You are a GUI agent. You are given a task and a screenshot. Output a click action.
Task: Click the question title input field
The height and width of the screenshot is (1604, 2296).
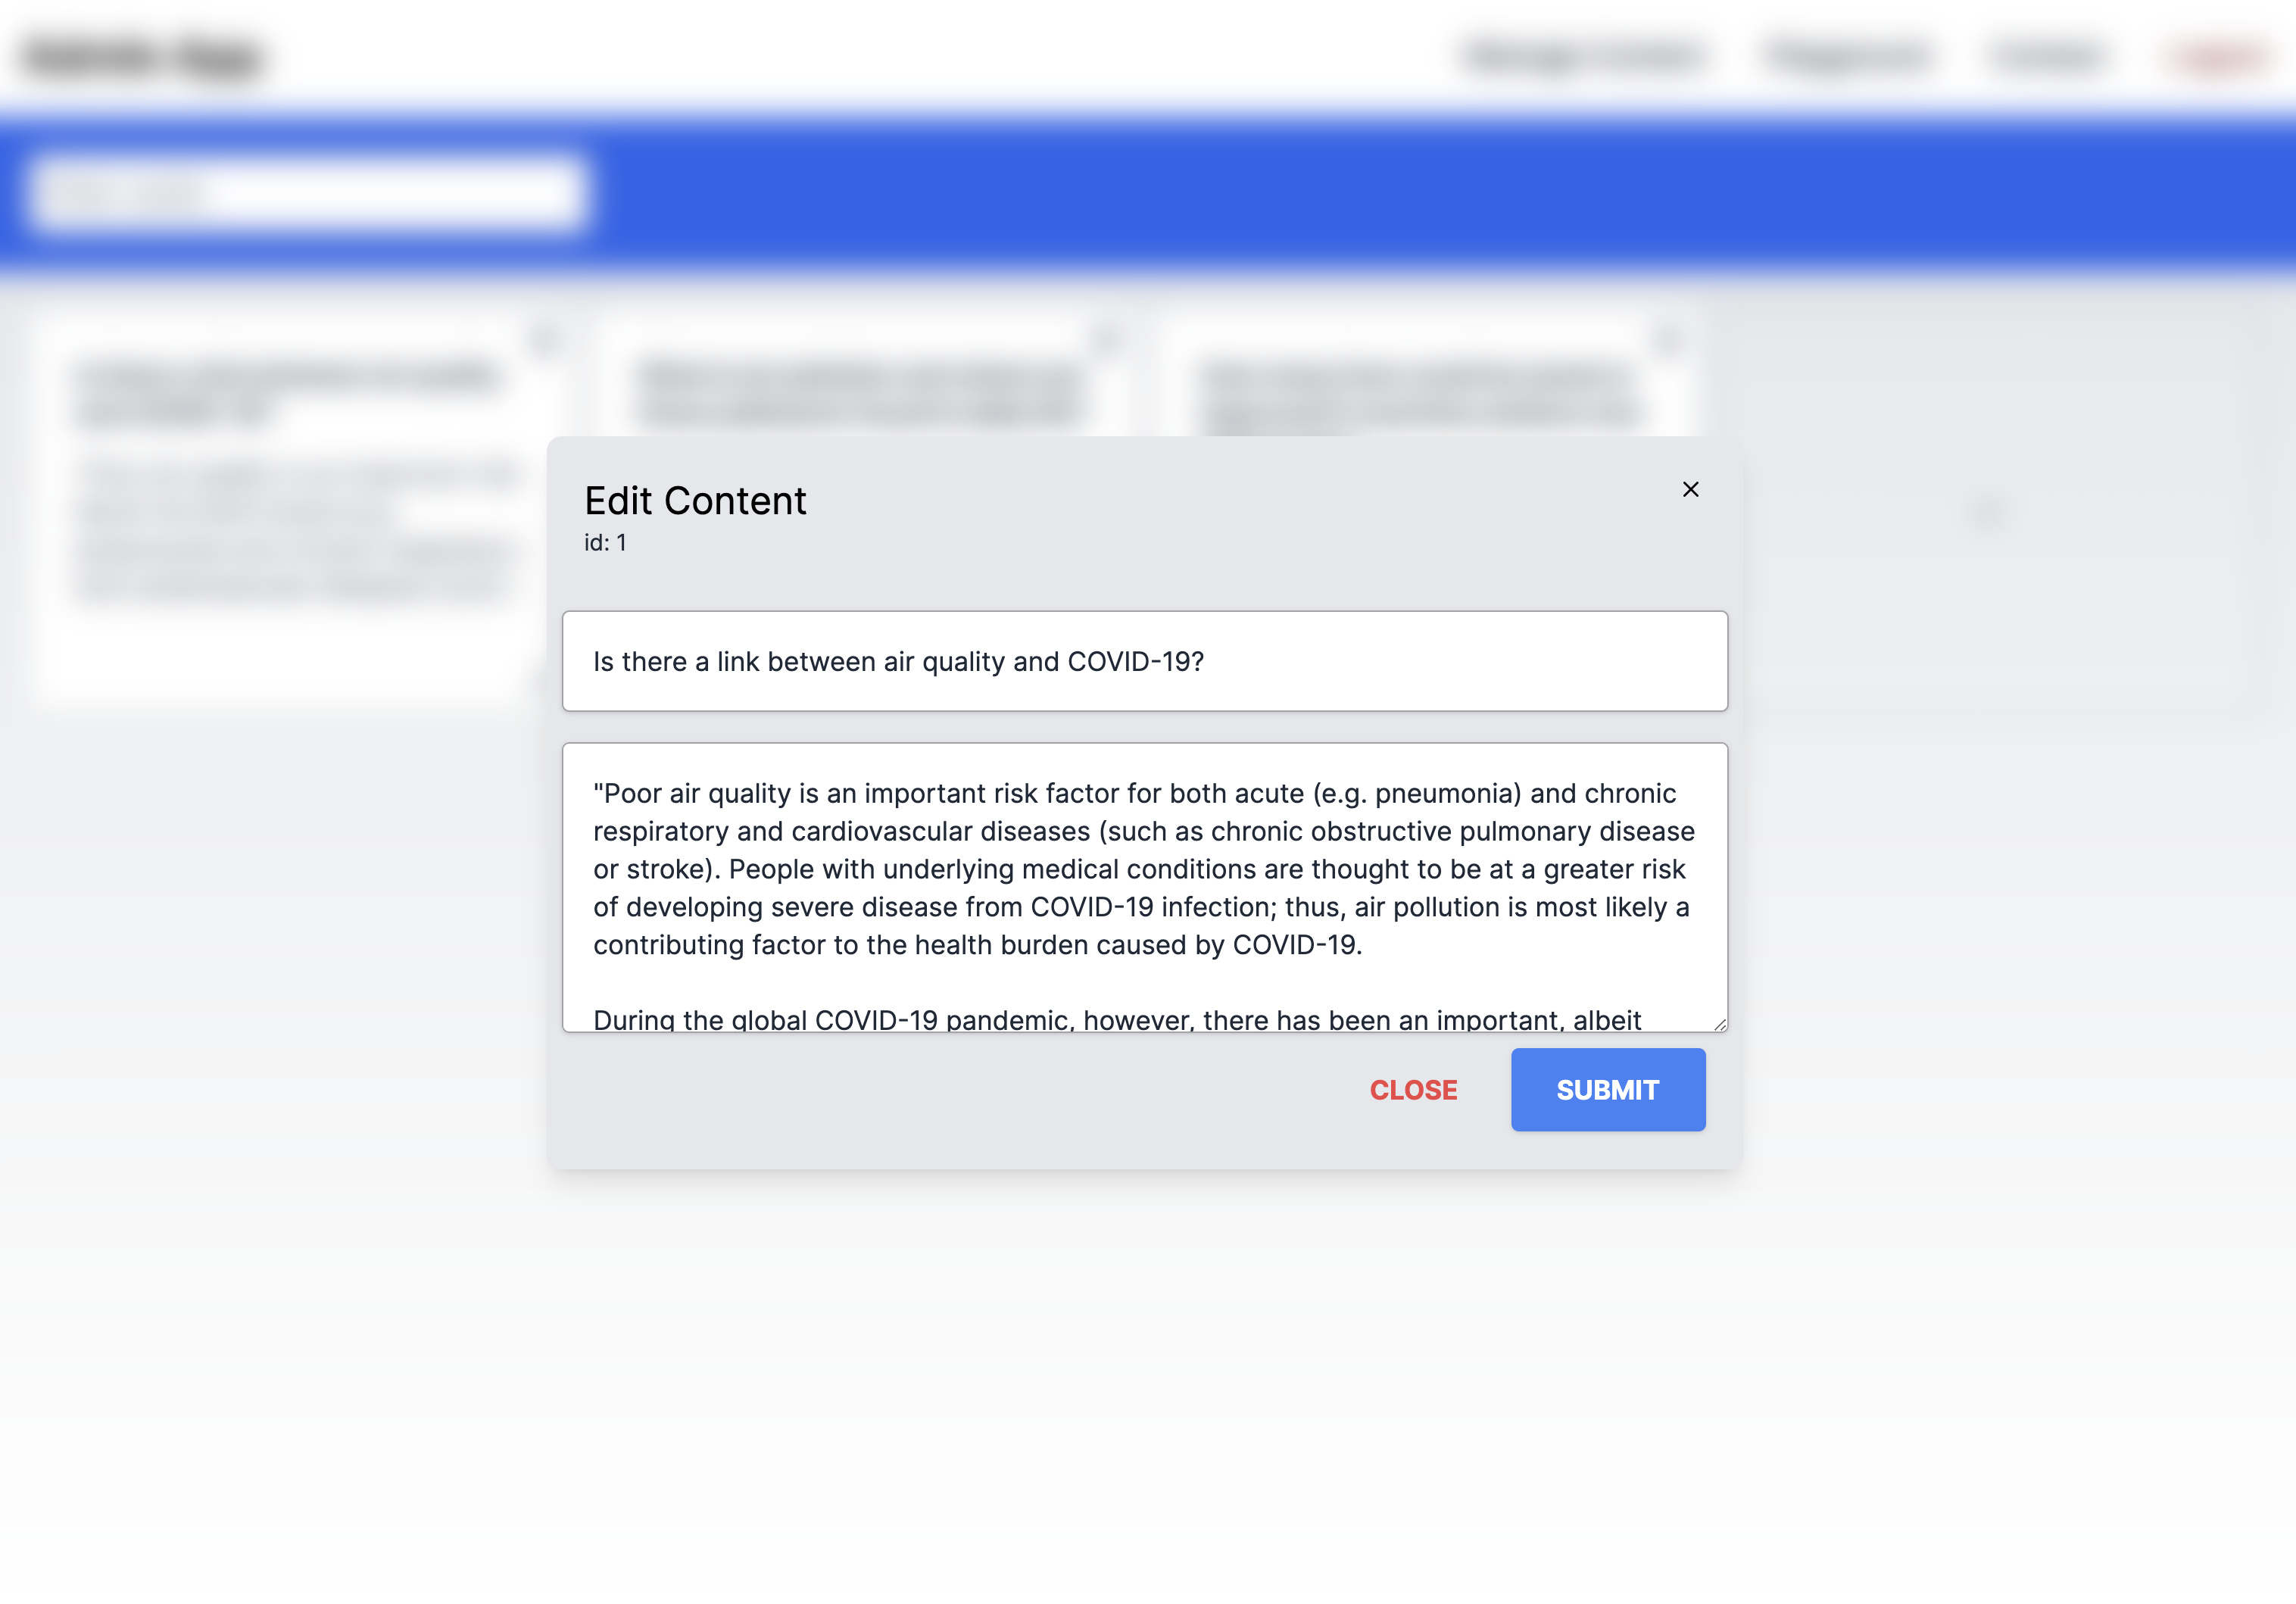1144,661
